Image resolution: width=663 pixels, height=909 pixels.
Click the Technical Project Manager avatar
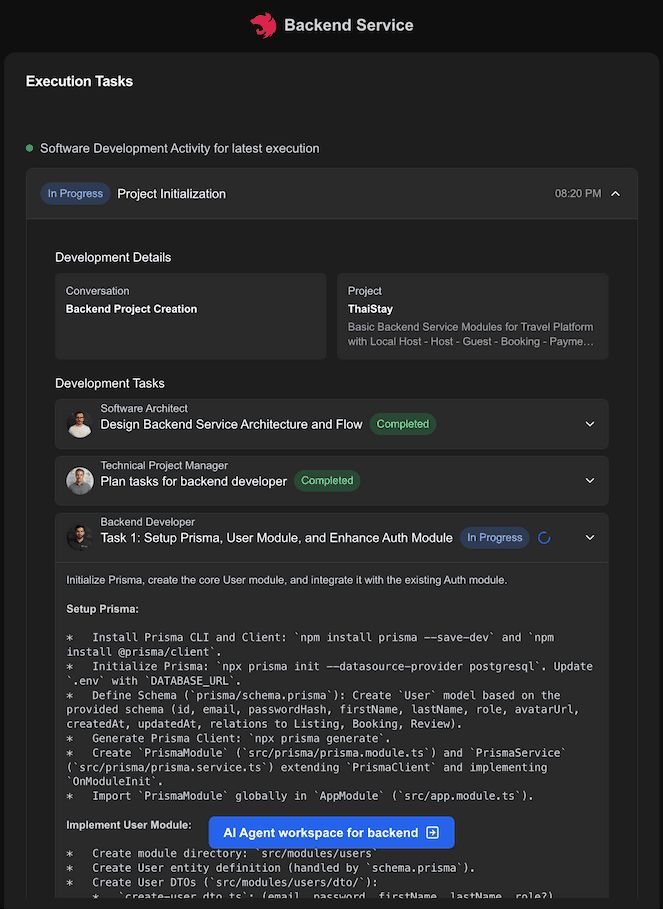point(80,481)
